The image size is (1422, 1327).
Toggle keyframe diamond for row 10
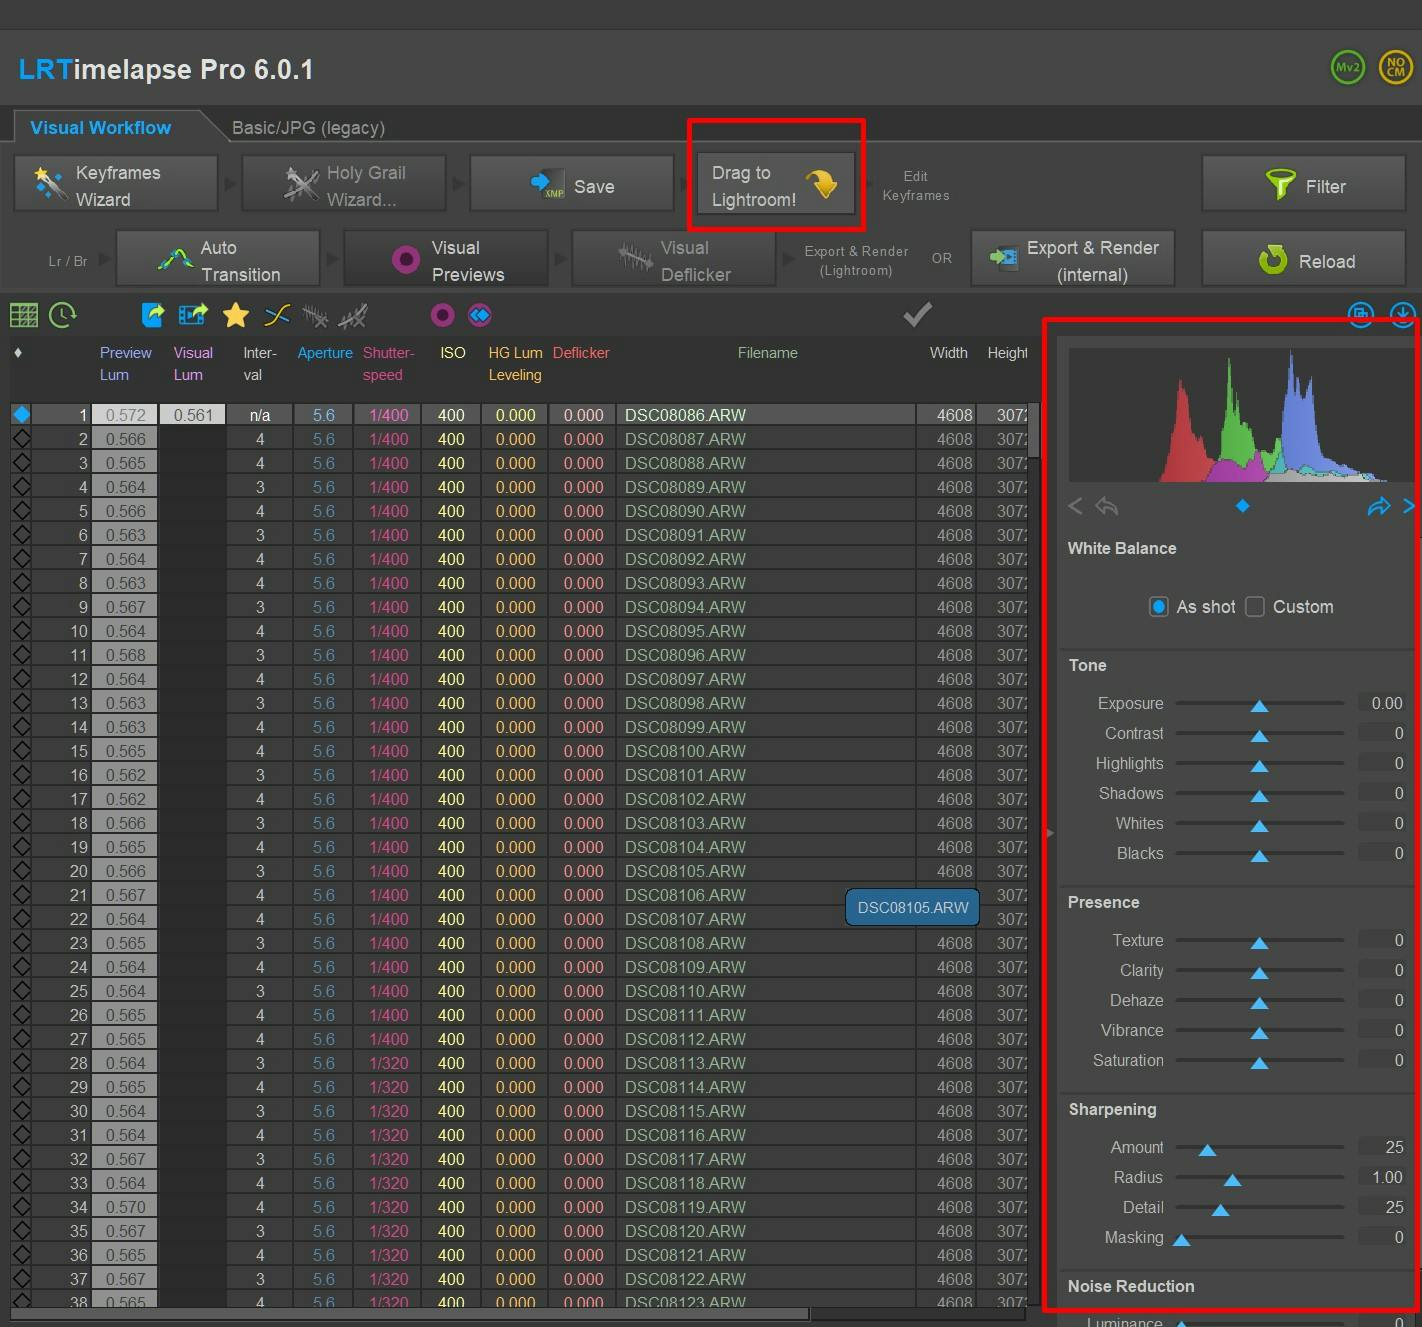21,631
